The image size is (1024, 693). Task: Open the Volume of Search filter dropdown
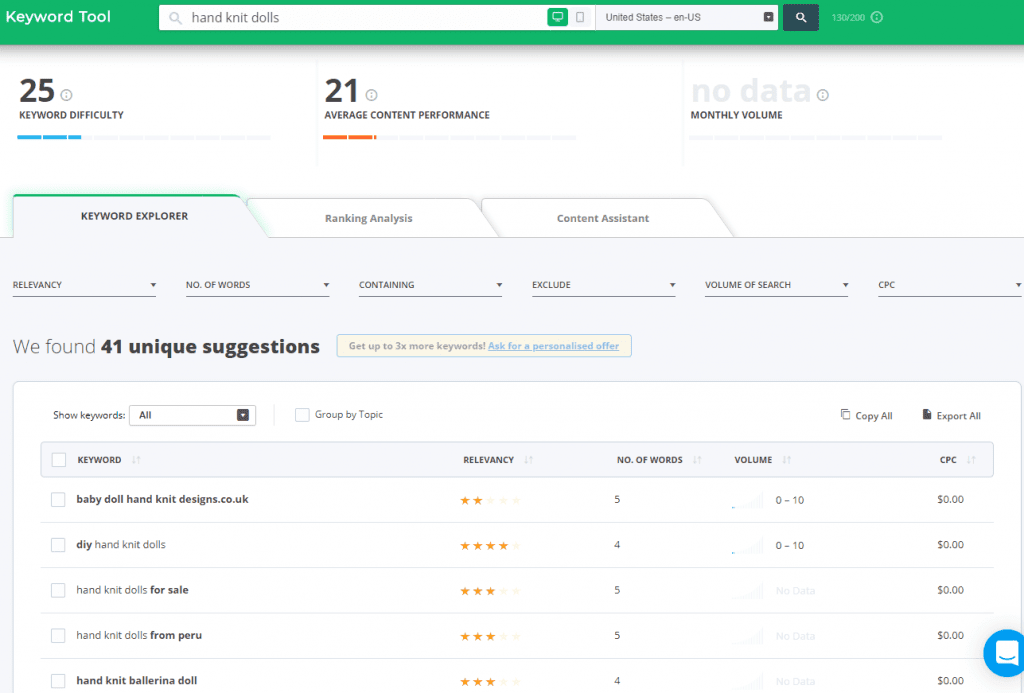(x=776, y=285)
